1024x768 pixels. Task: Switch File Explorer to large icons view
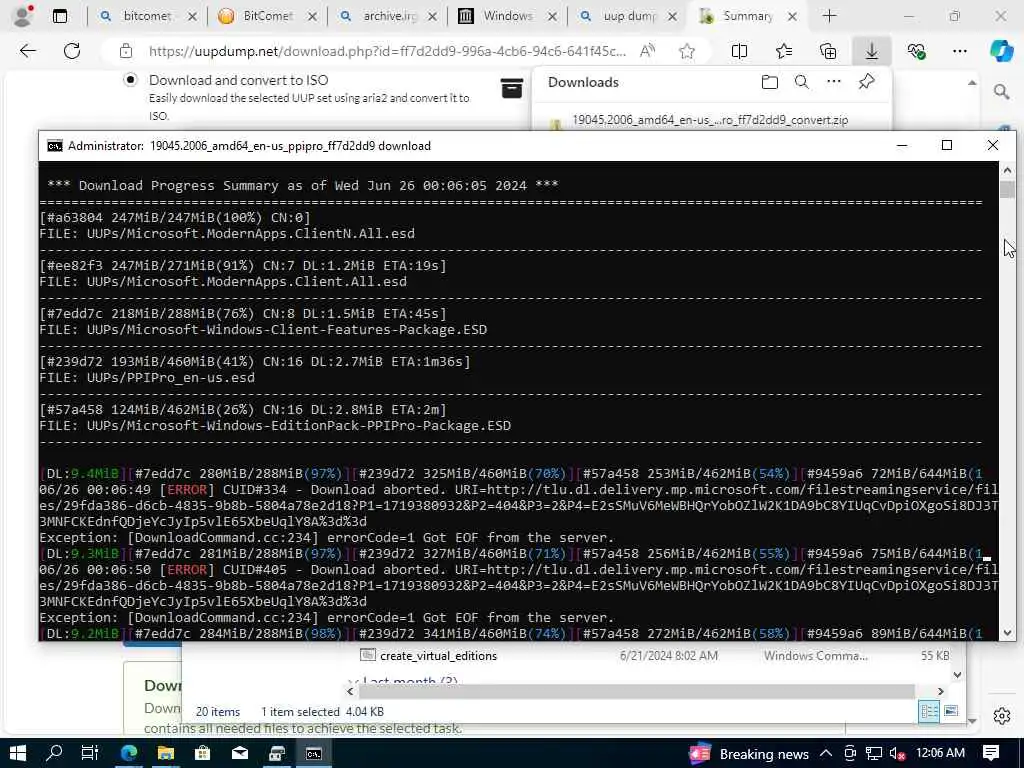point(951,711)
